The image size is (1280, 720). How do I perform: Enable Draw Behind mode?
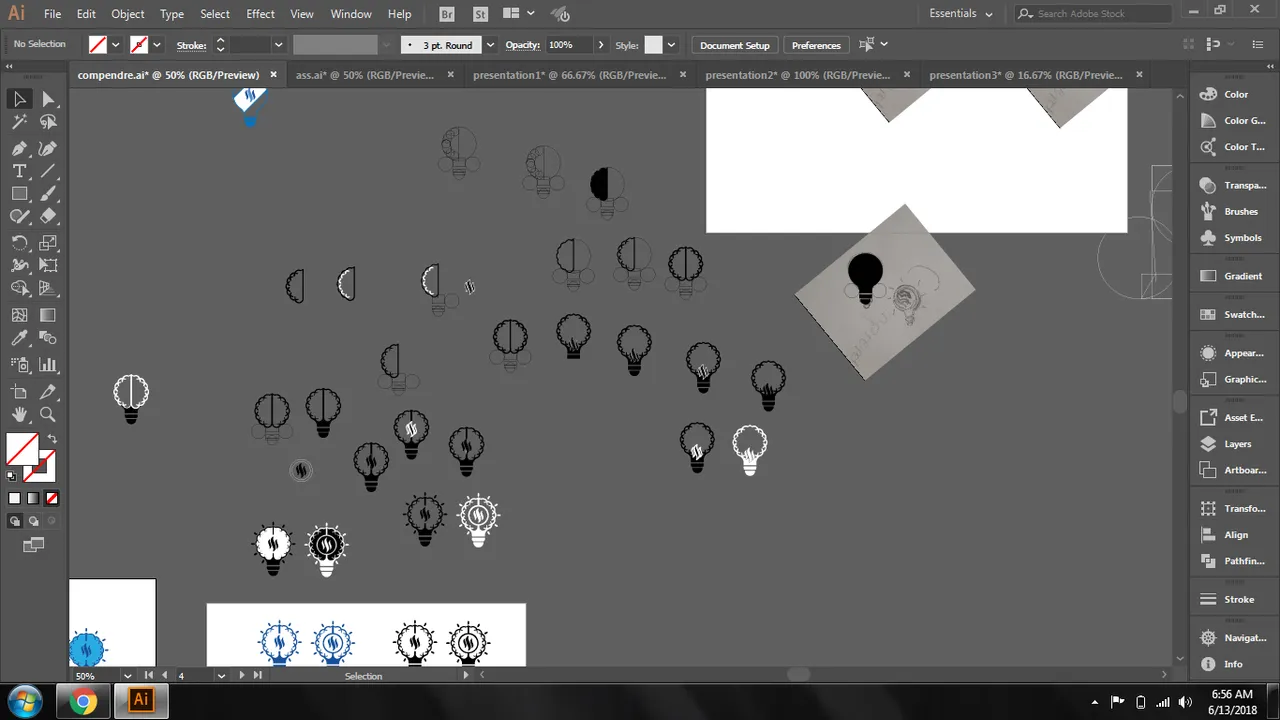[34, 521]
